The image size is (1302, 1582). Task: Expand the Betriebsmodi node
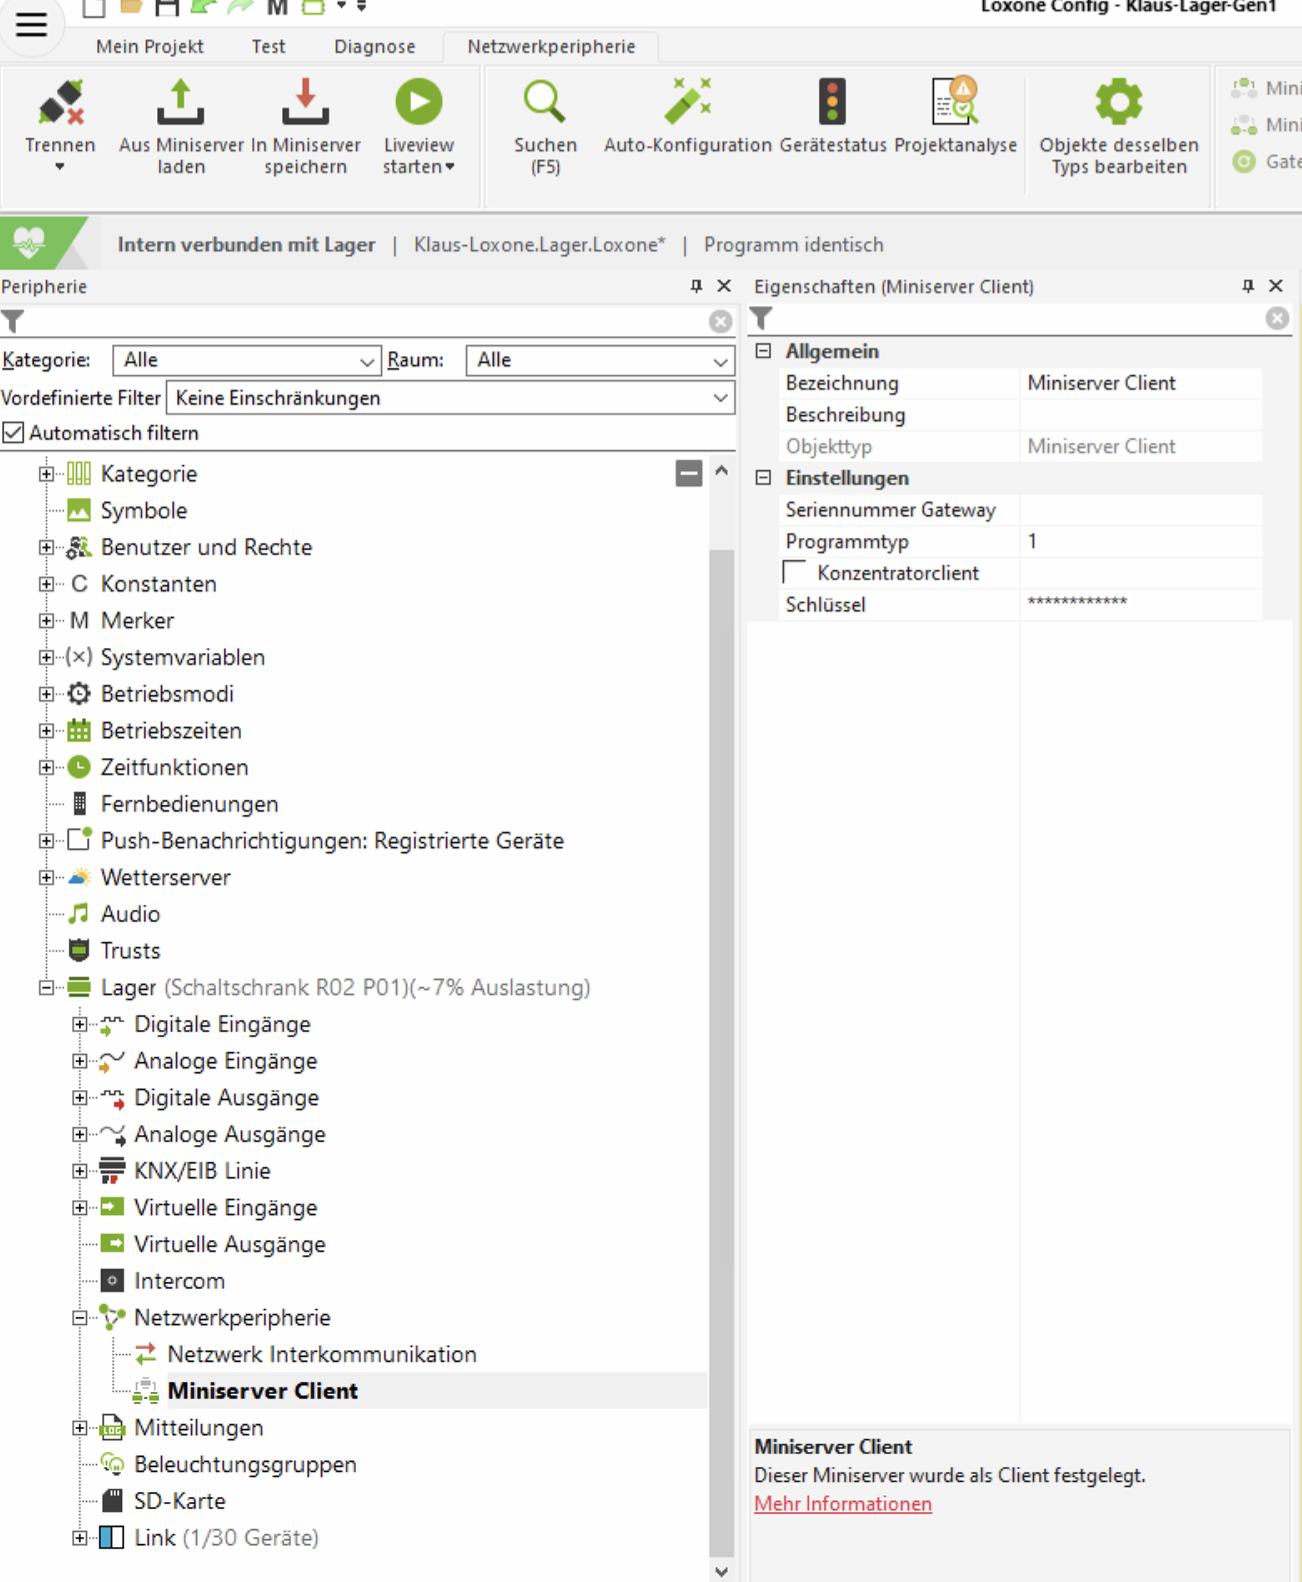point(46,694)
